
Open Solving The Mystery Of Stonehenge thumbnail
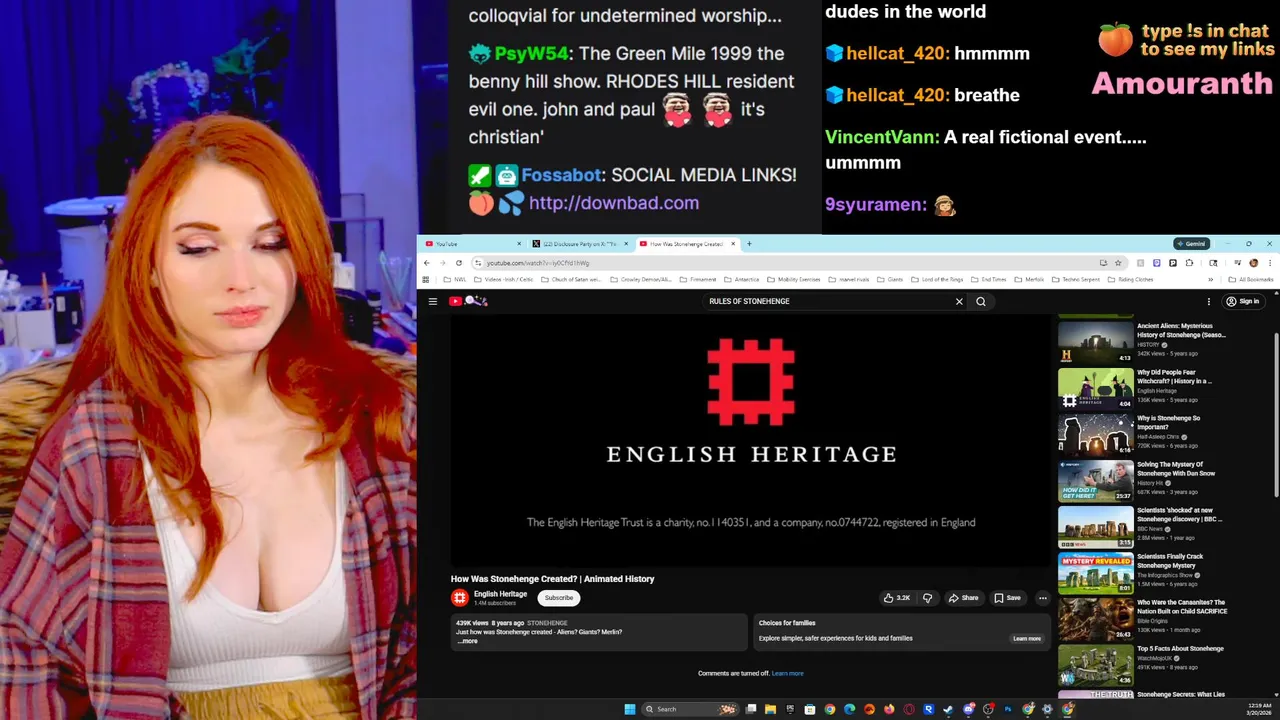click(1096, 481)
